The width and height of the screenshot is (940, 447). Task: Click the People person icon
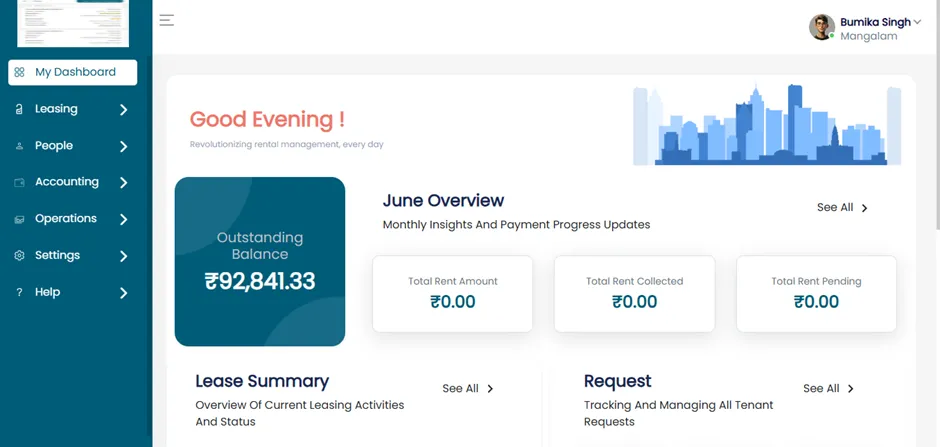(x=19, y=146)
